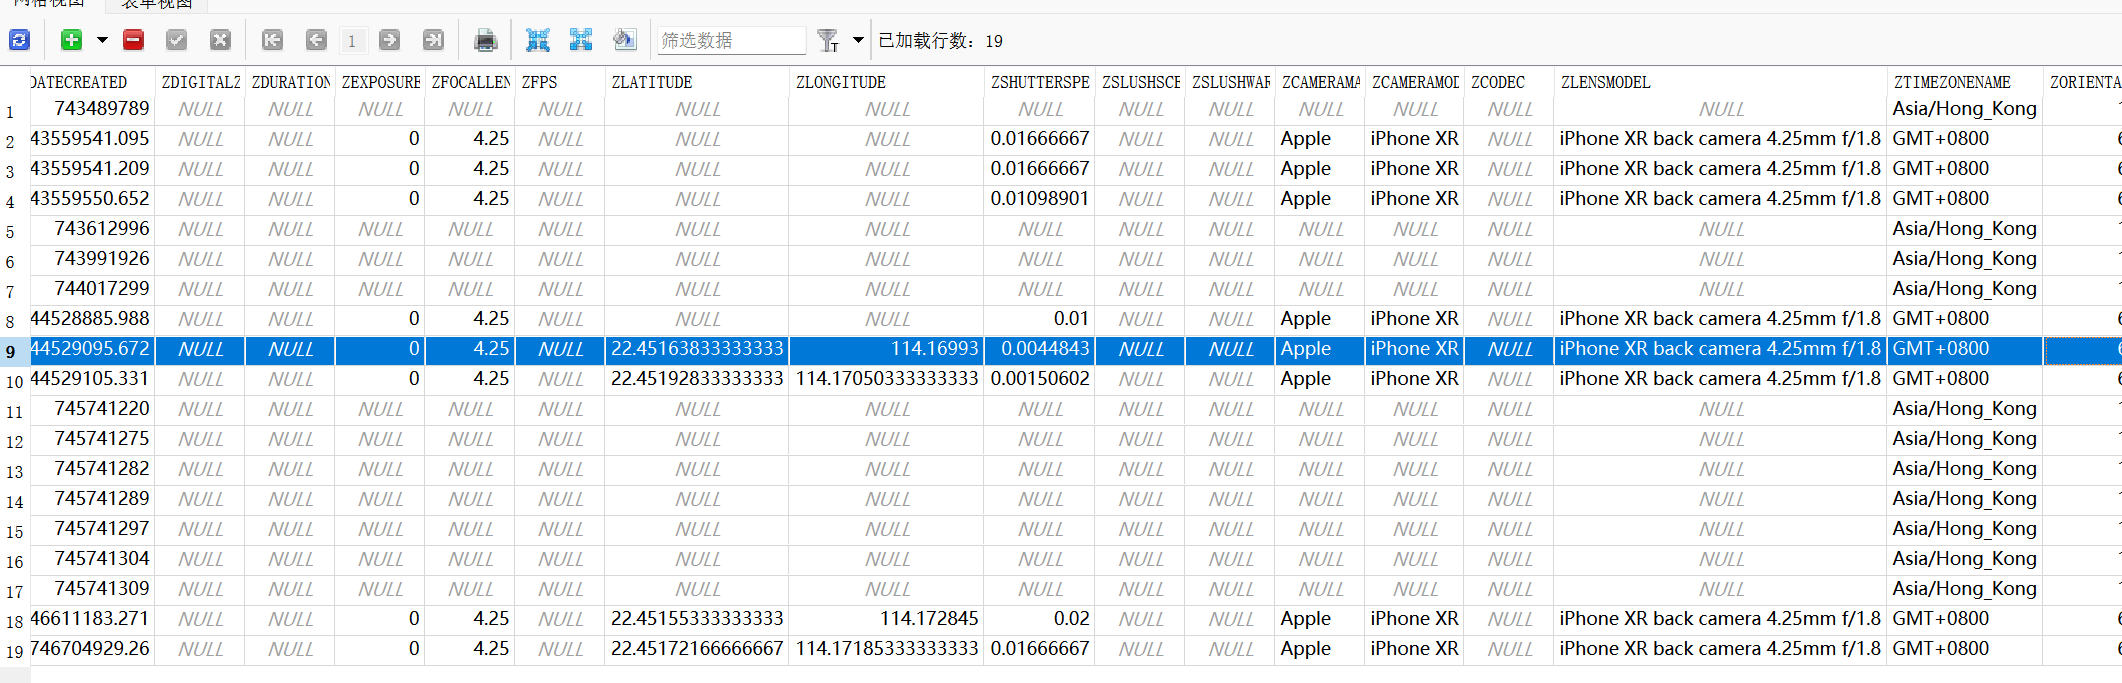
Task: Click the ZEXPOSURE column header
Action: (x=380, y=82)
